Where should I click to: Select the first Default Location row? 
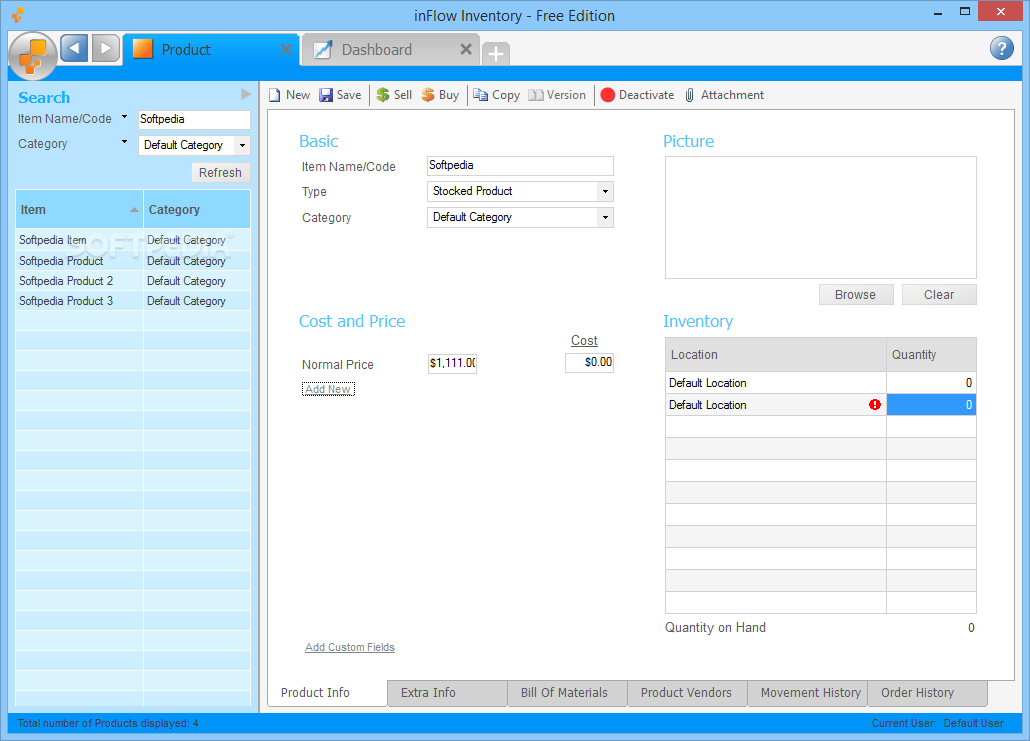[x=820, y=383]
